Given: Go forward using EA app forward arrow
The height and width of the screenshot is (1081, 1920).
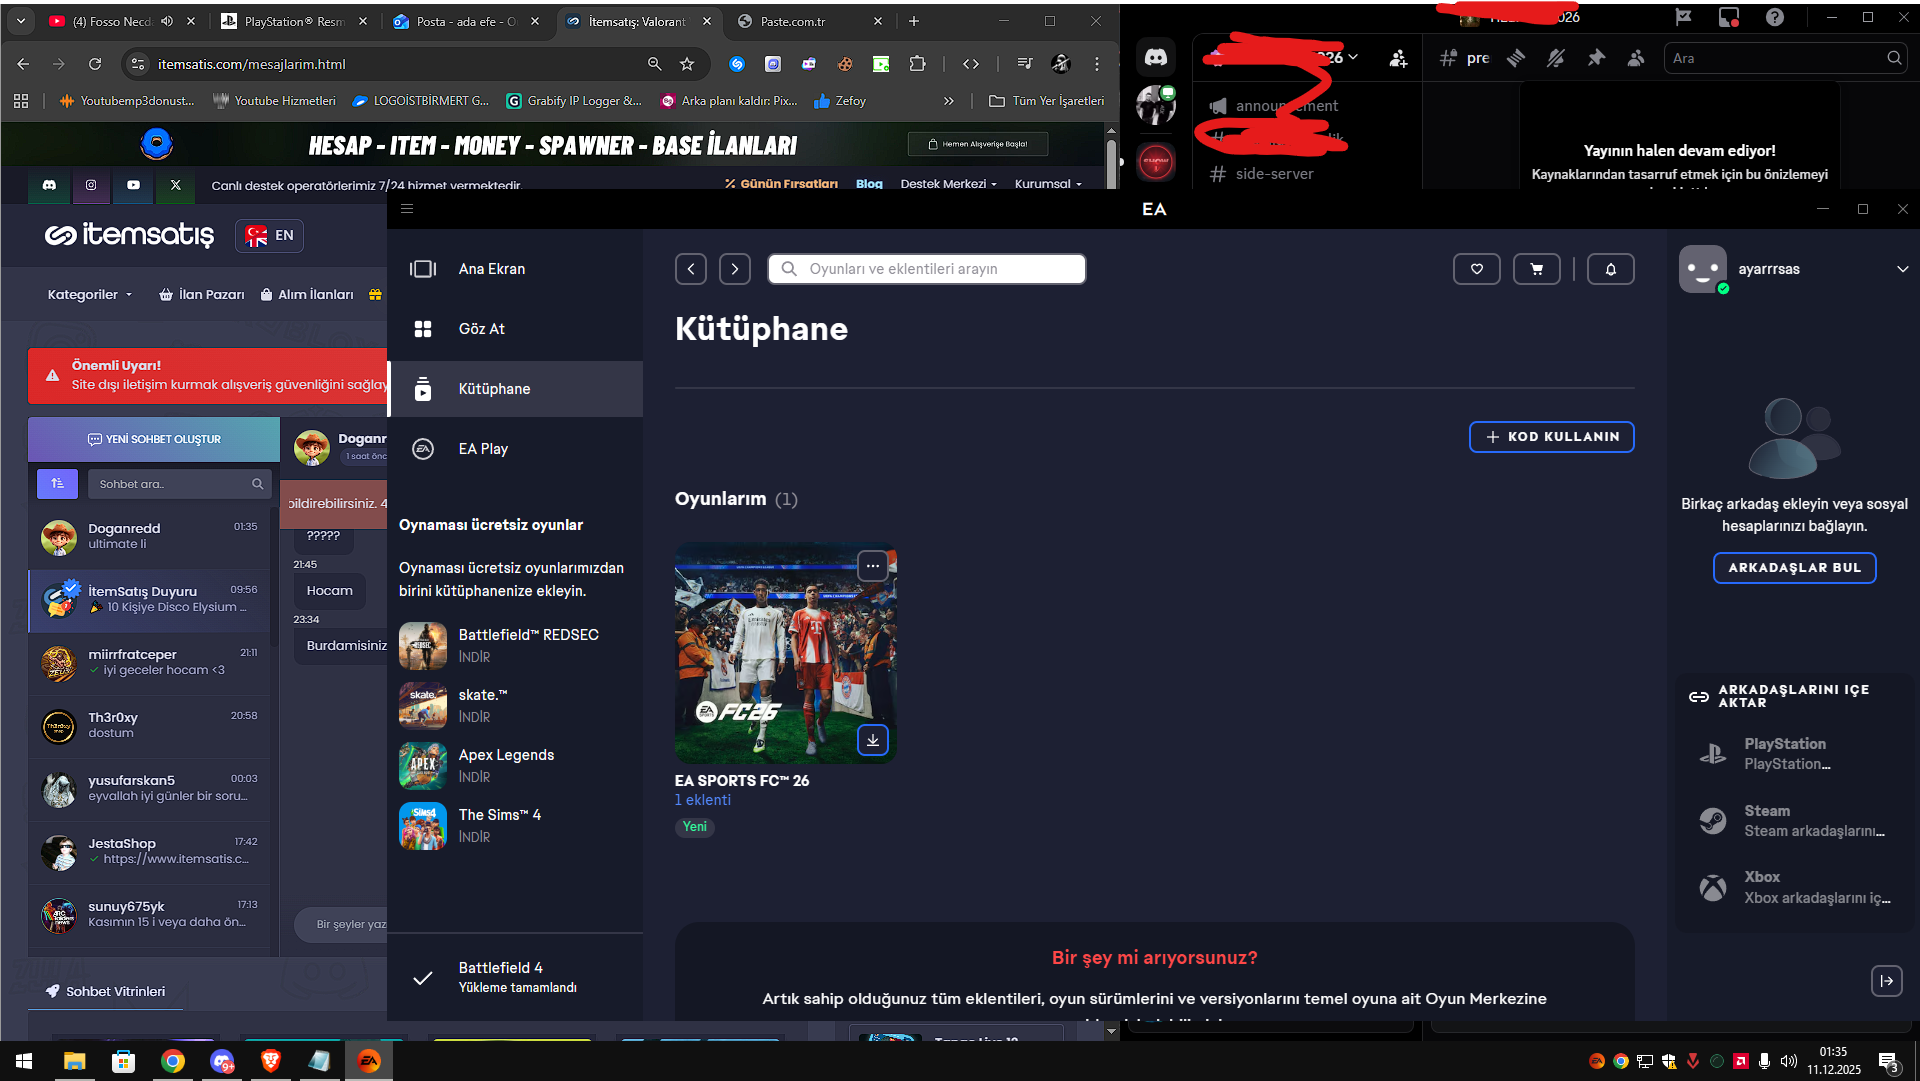Looking at the screenshot, I should point(735,269).
